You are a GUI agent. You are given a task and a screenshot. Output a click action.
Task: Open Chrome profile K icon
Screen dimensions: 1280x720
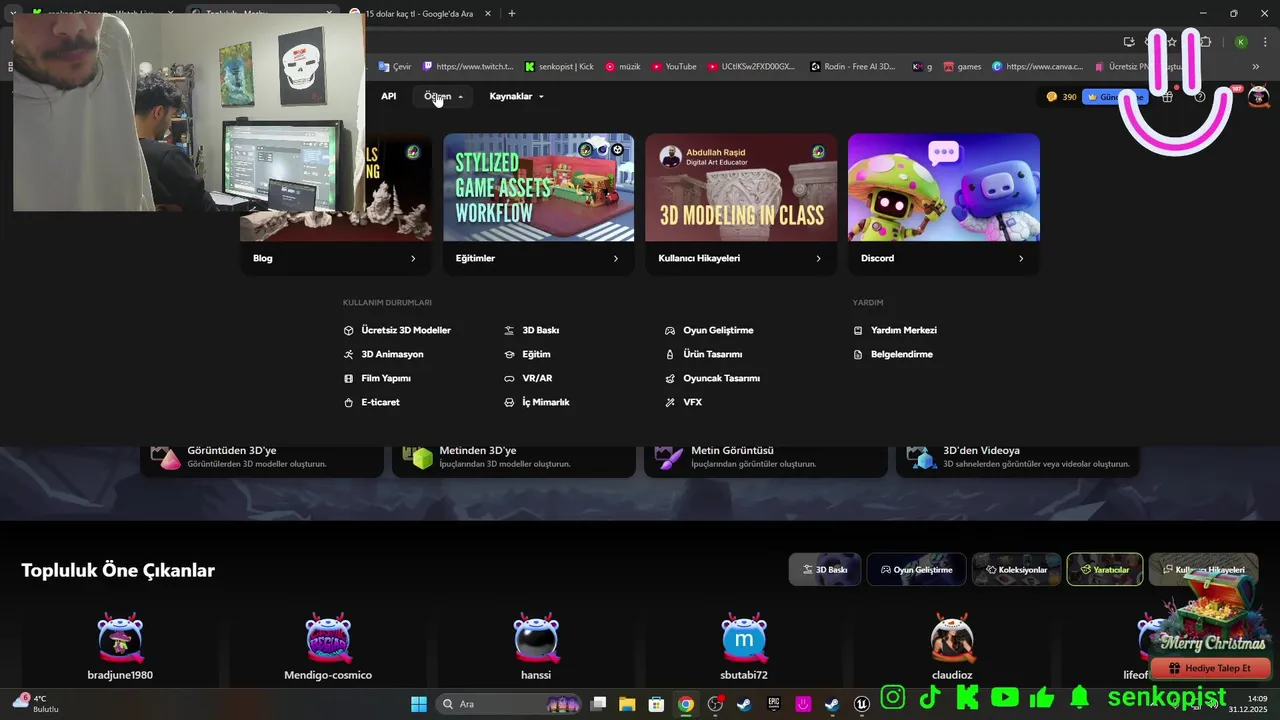pyautogui.click(x=1241, y=42)
